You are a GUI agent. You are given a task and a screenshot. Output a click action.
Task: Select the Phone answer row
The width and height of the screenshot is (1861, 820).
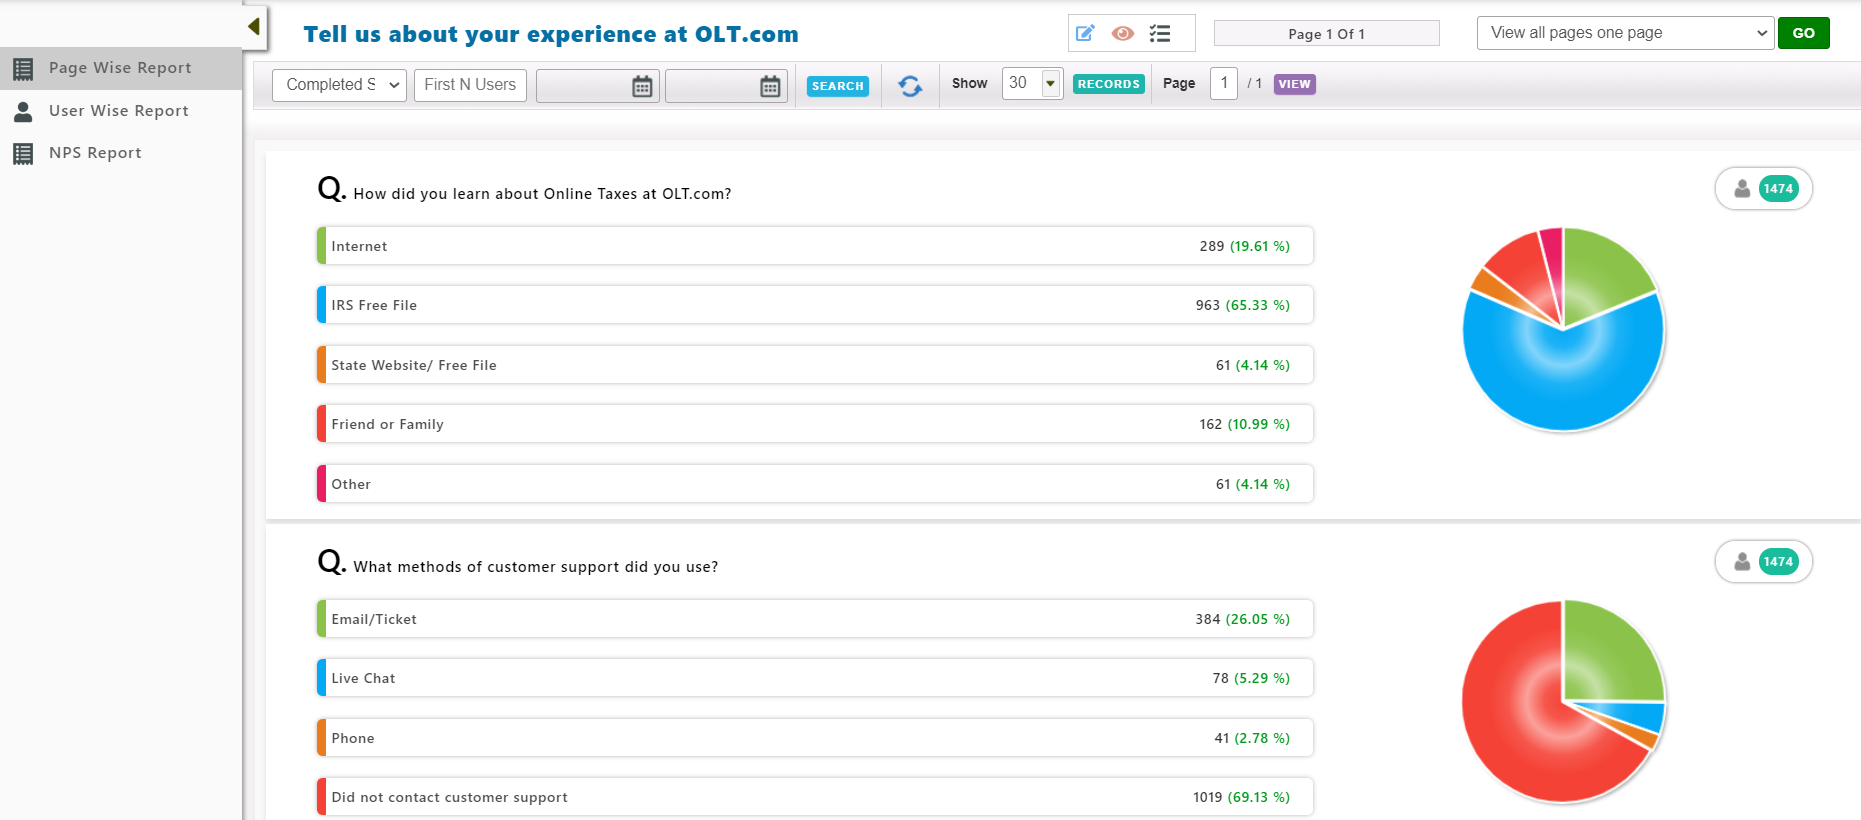[815, 738]
